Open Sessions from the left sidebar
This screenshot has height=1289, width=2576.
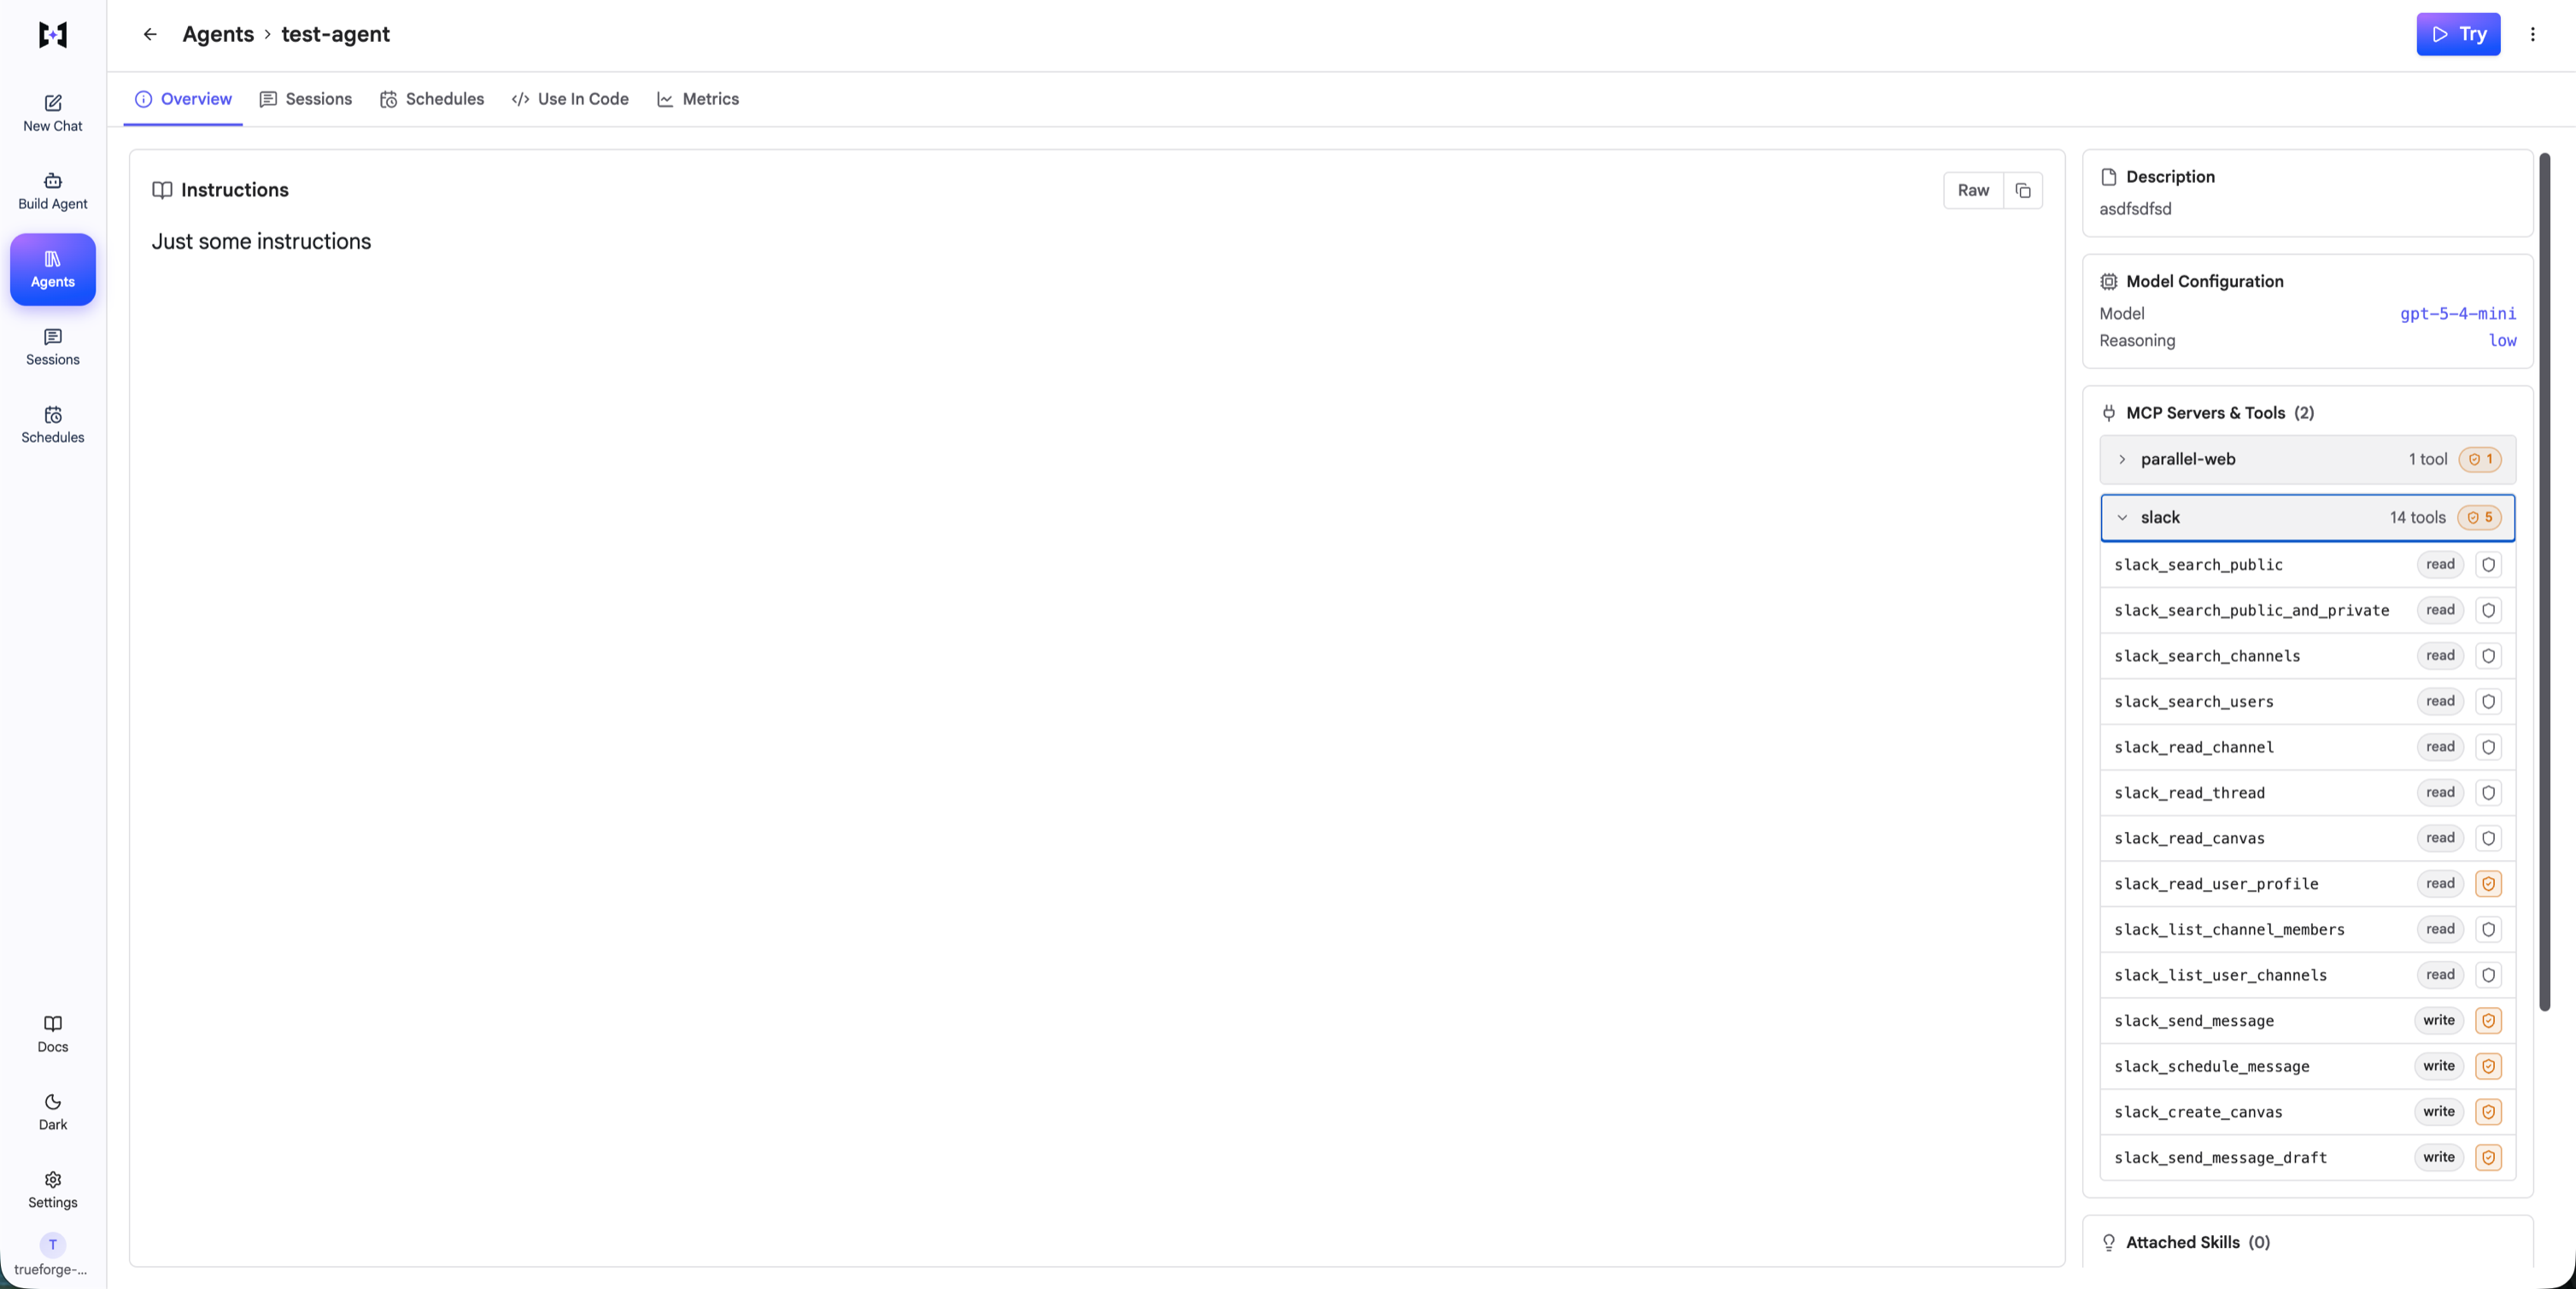(52, 347)
